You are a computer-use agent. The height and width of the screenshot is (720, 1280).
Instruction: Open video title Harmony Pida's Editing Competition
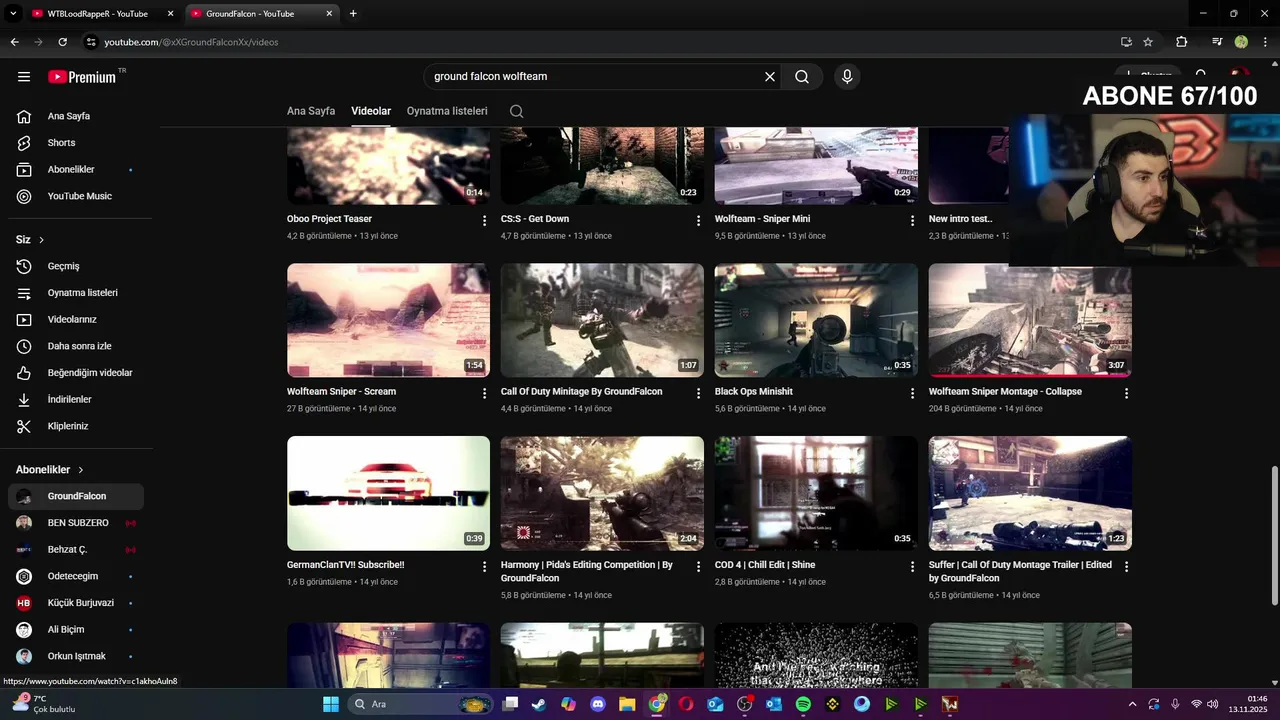(x=587, y=571)
